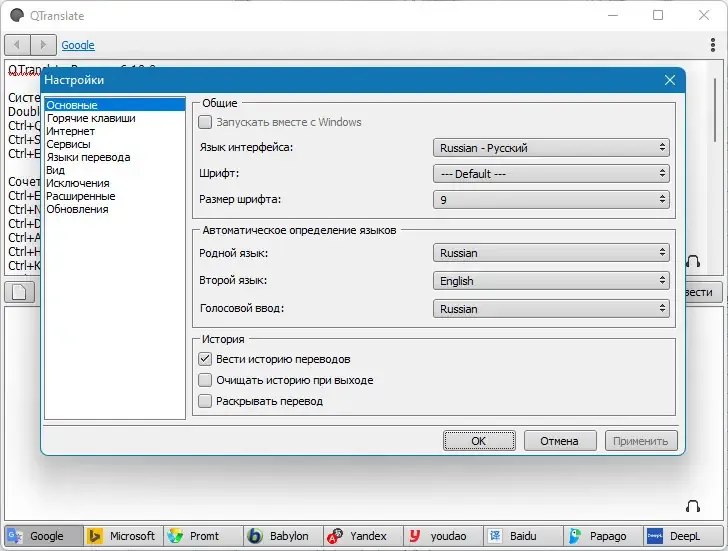Open the Размер шрифта dropdown
728x551 pixels.
(x=551, y=200)
